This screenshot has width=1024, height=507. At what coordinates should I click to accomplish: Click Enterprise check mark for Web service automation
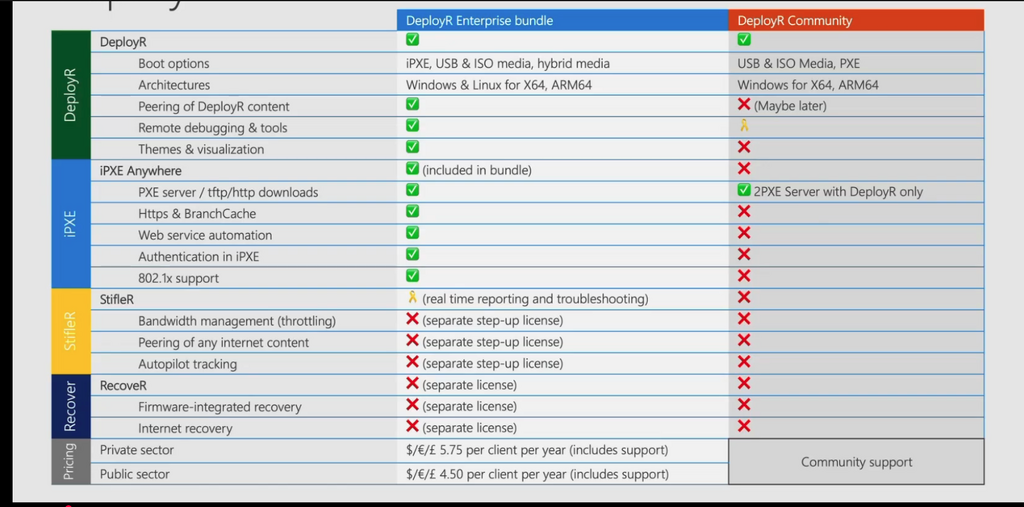click(412, 233)
